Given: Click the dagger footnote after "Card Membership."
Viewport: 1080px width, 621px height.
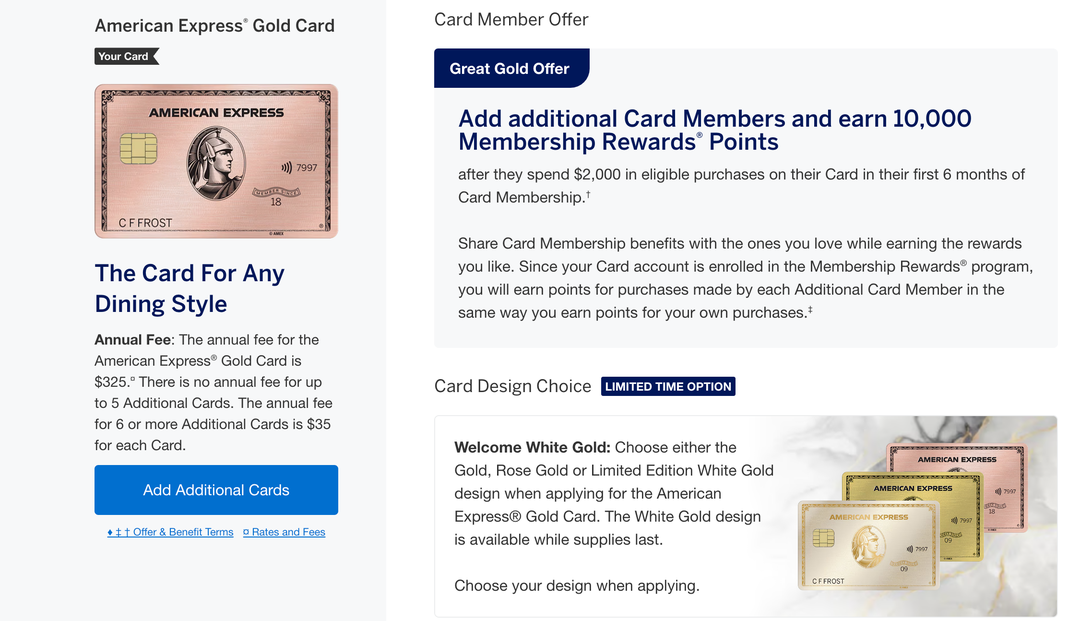Looking at the screenshot, I should (x=588, y=194).
